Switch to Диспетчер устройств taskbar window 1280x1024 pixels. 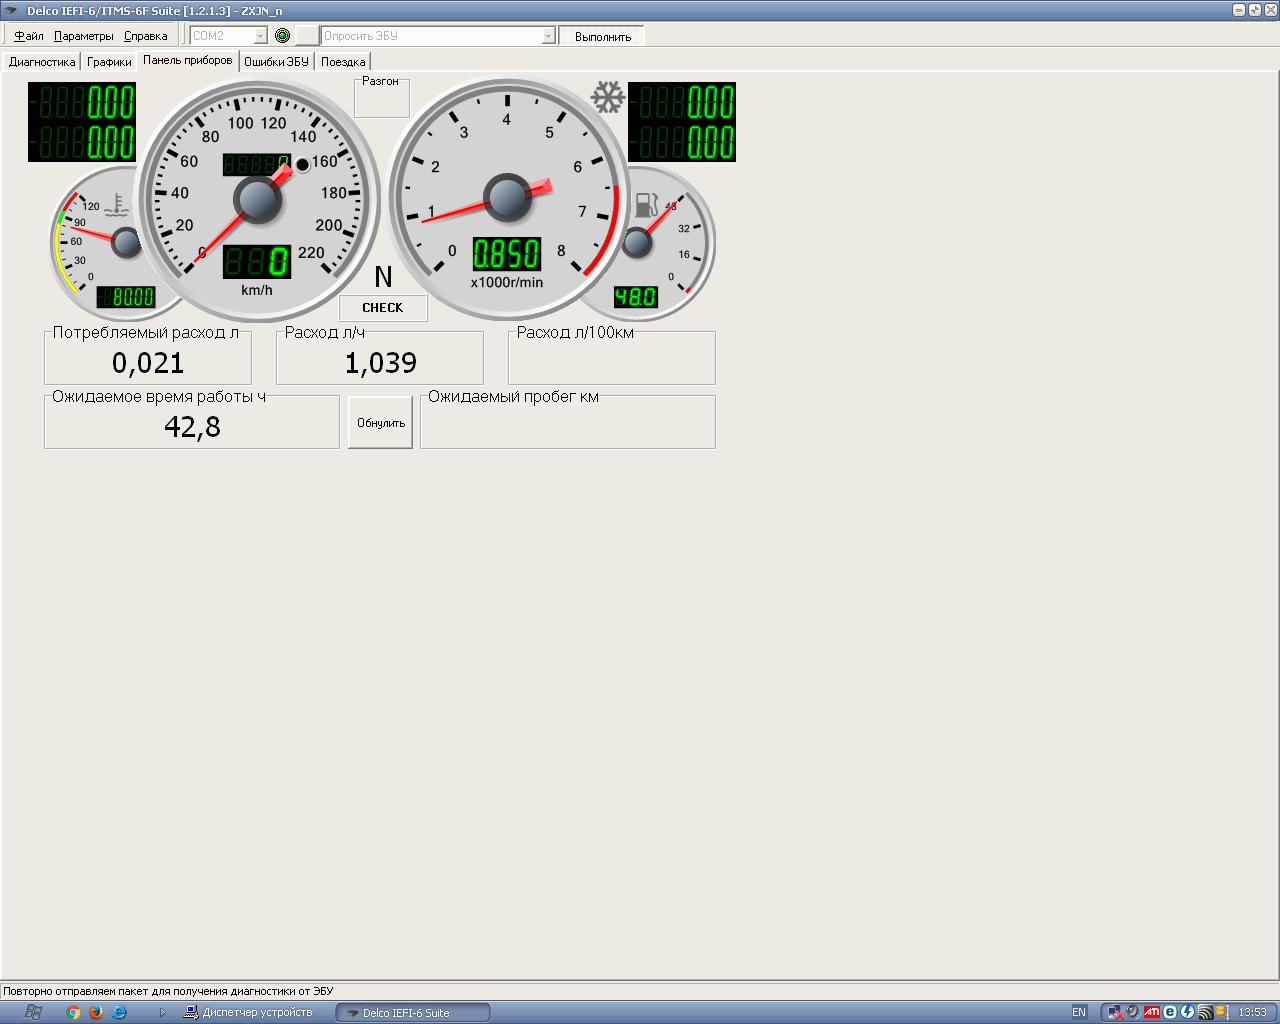pos(250,1012)
